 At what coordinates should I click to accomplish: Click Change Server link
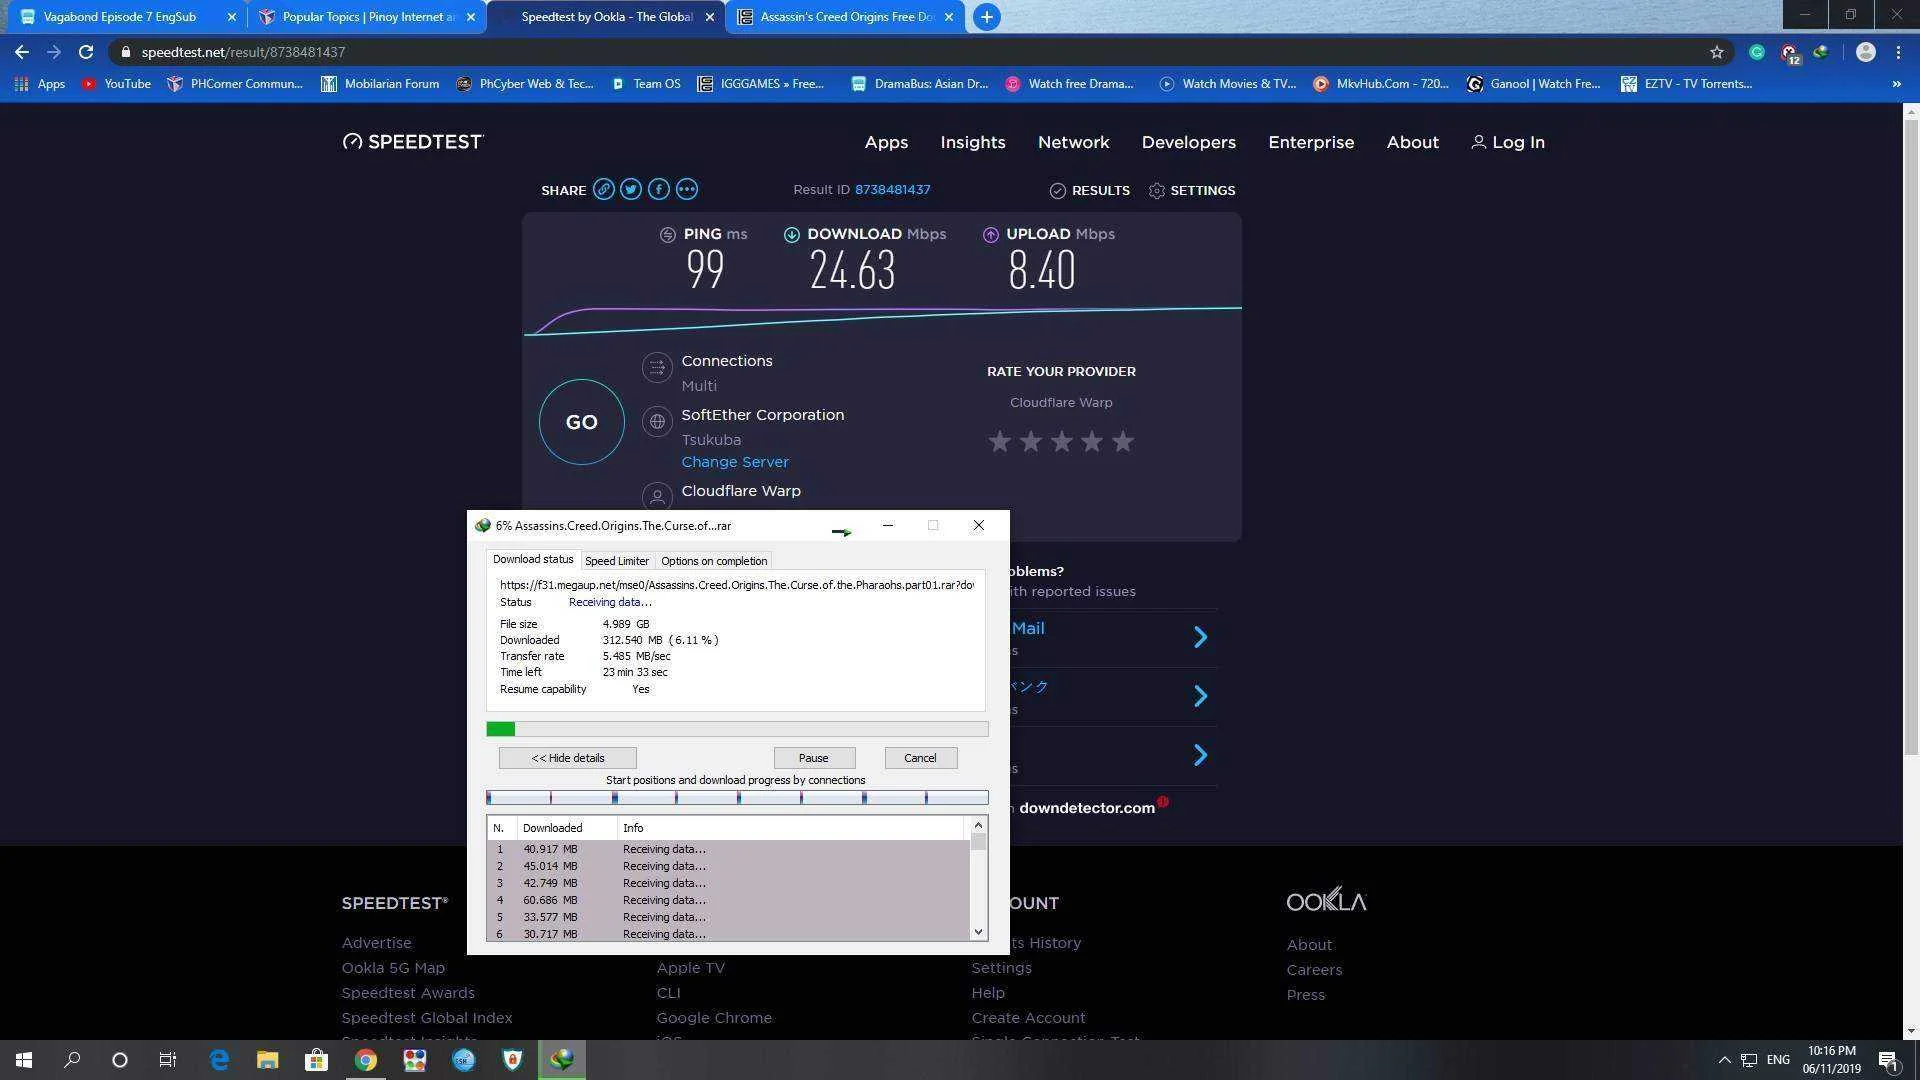[735, 462]
